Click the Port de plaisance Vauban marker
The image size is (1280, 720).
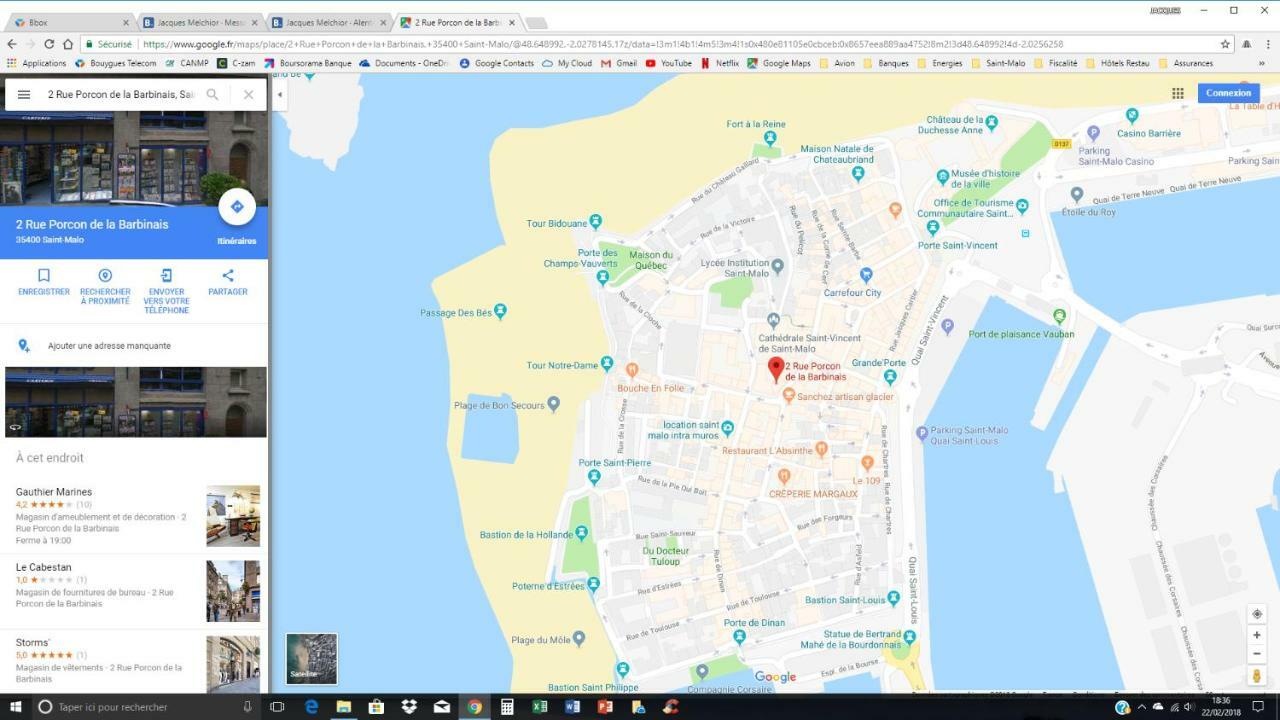point(1059,316)
